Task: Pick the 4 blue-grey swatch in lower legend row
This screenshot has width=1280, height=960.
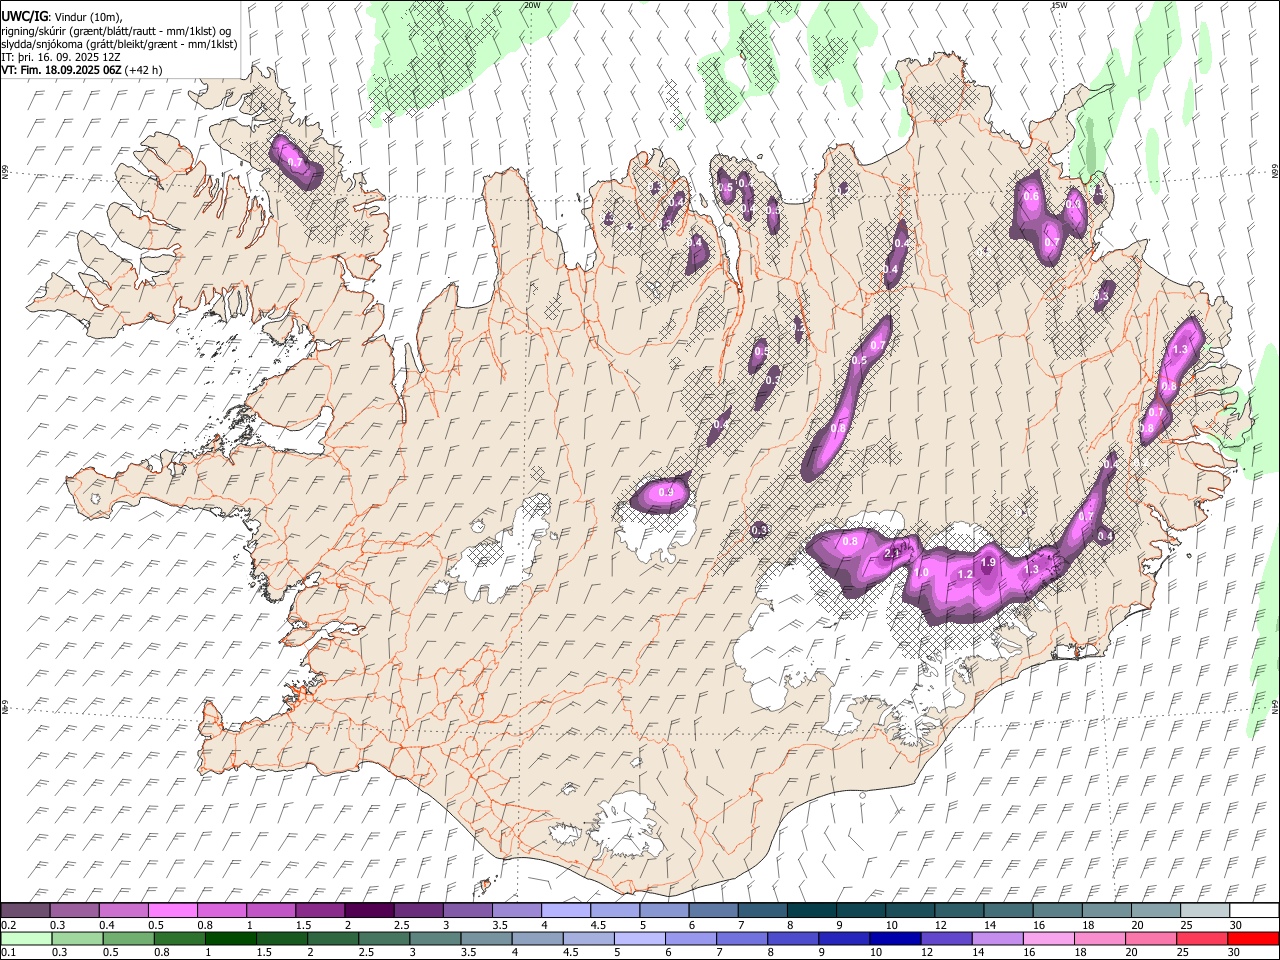Action: 536,939
